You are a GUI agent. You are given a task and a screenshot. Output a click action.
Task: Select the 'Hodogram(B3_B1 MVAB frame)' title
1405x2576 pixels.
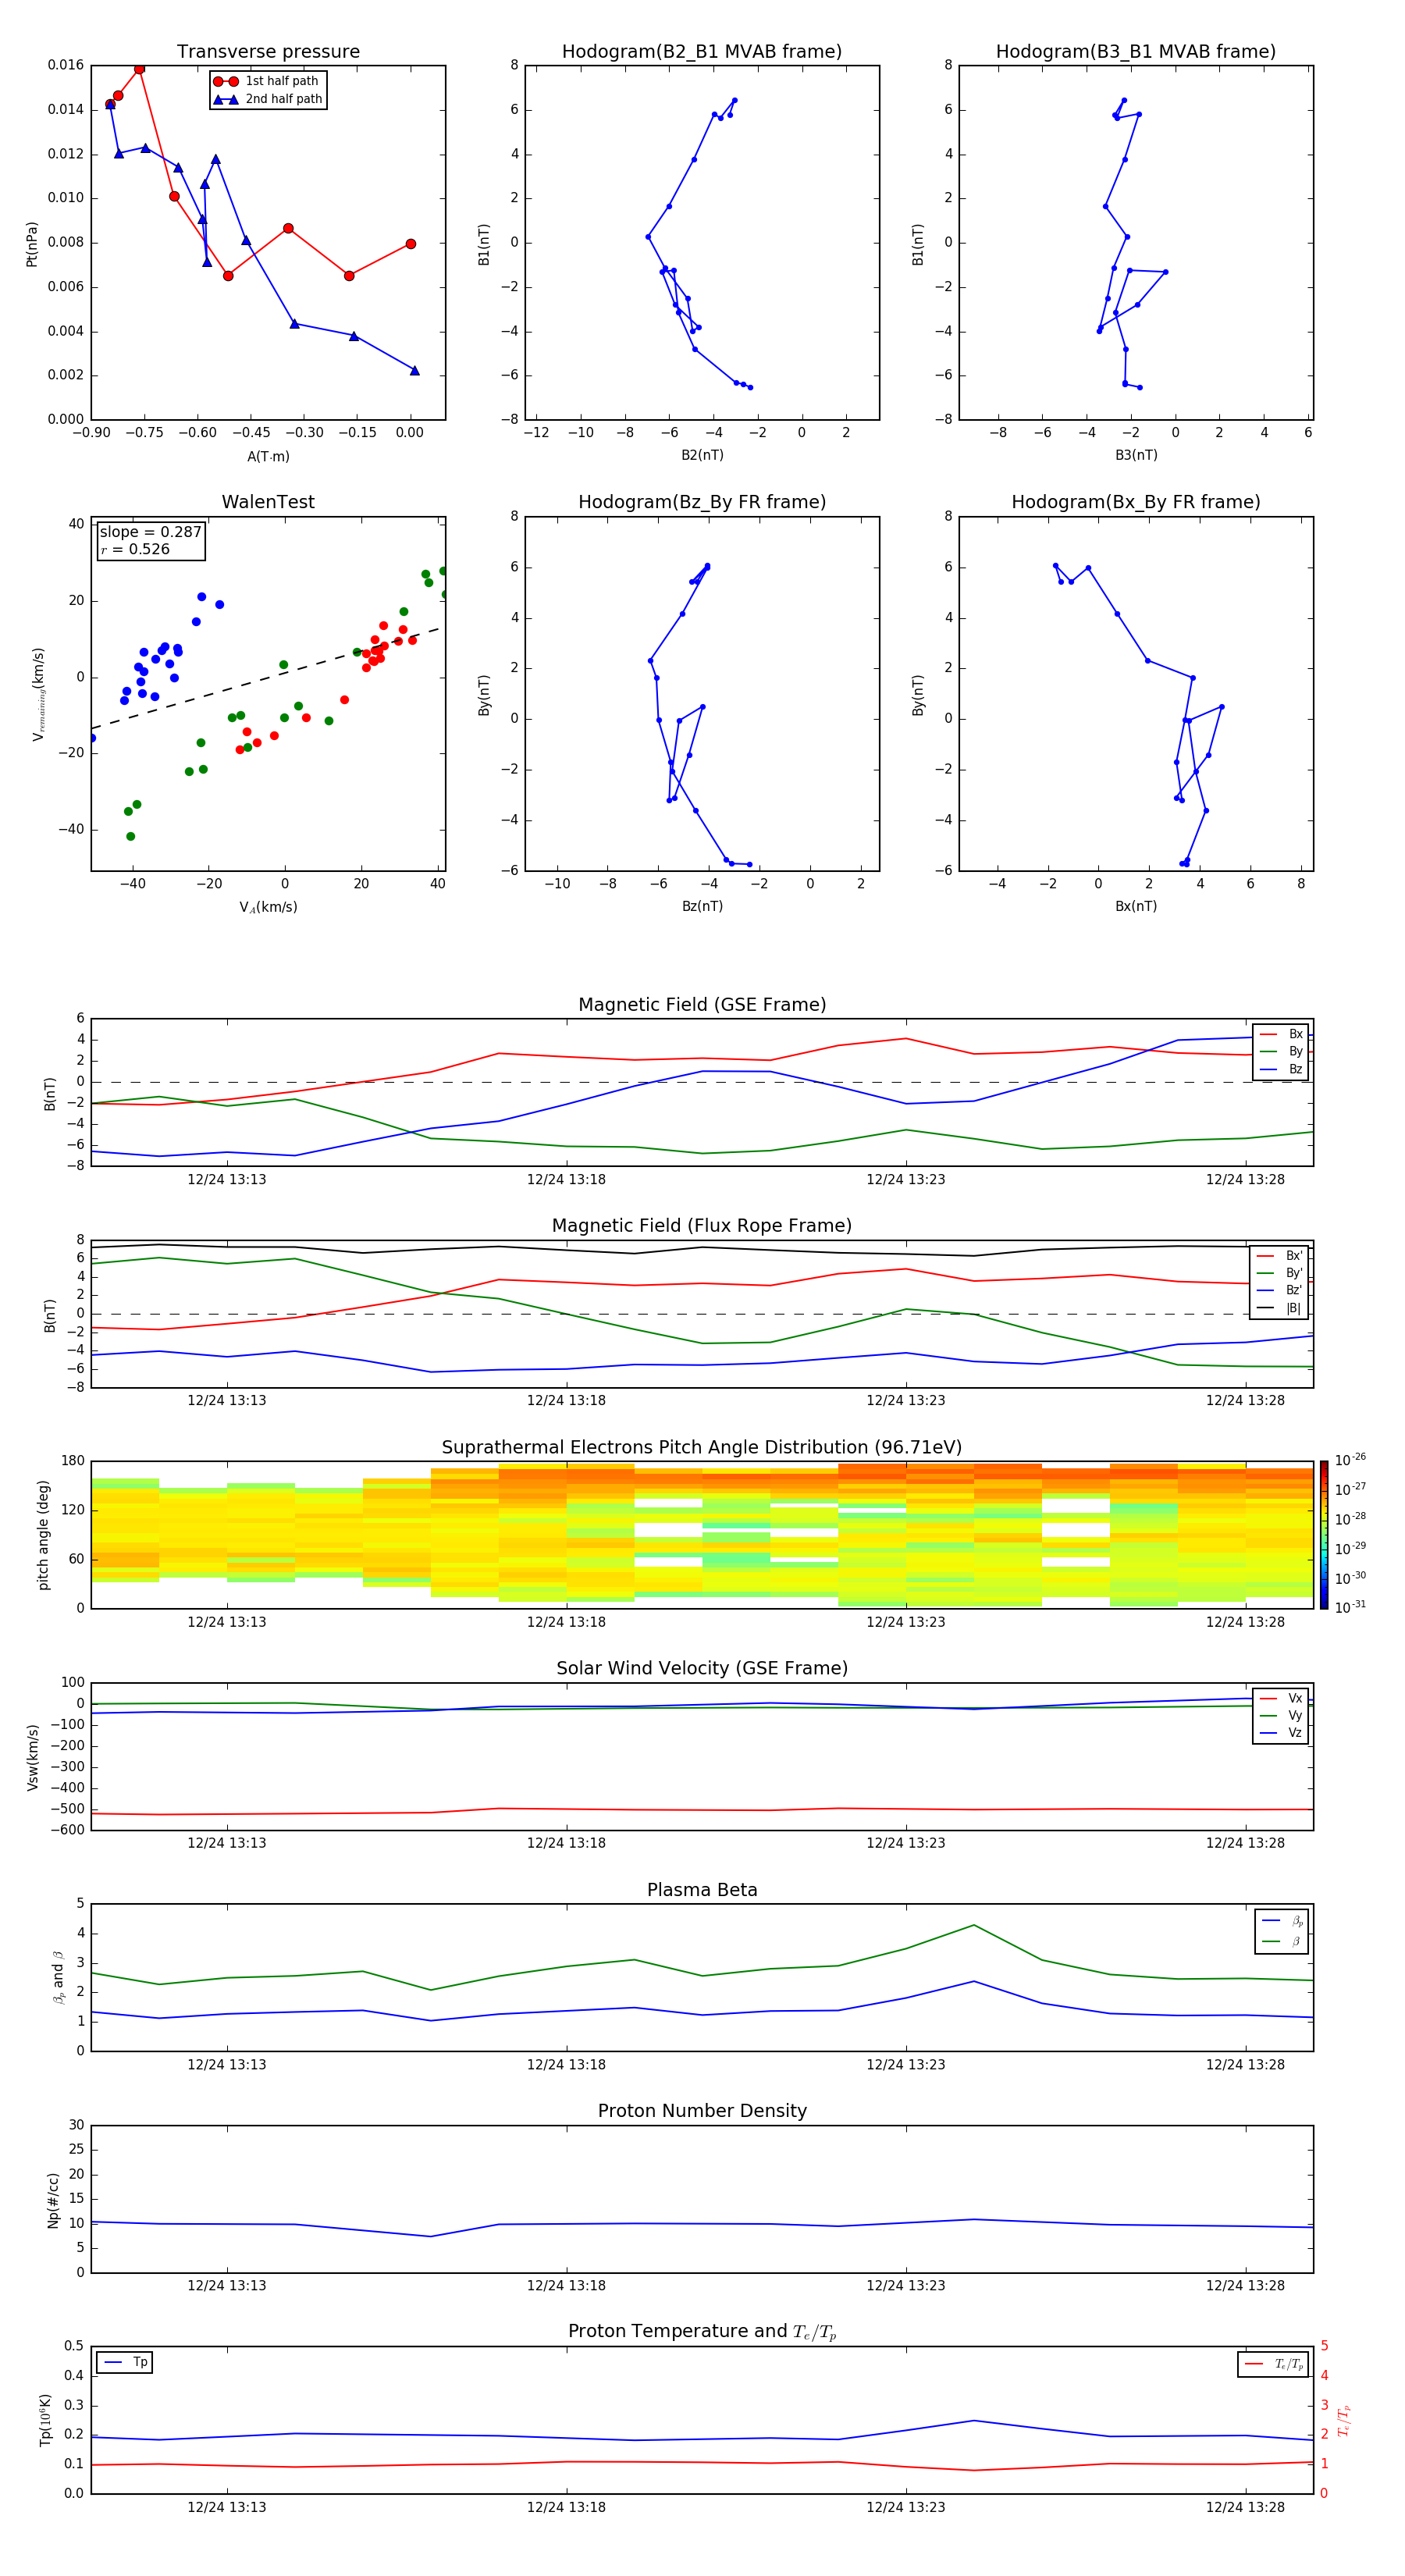pos(1136,52)
